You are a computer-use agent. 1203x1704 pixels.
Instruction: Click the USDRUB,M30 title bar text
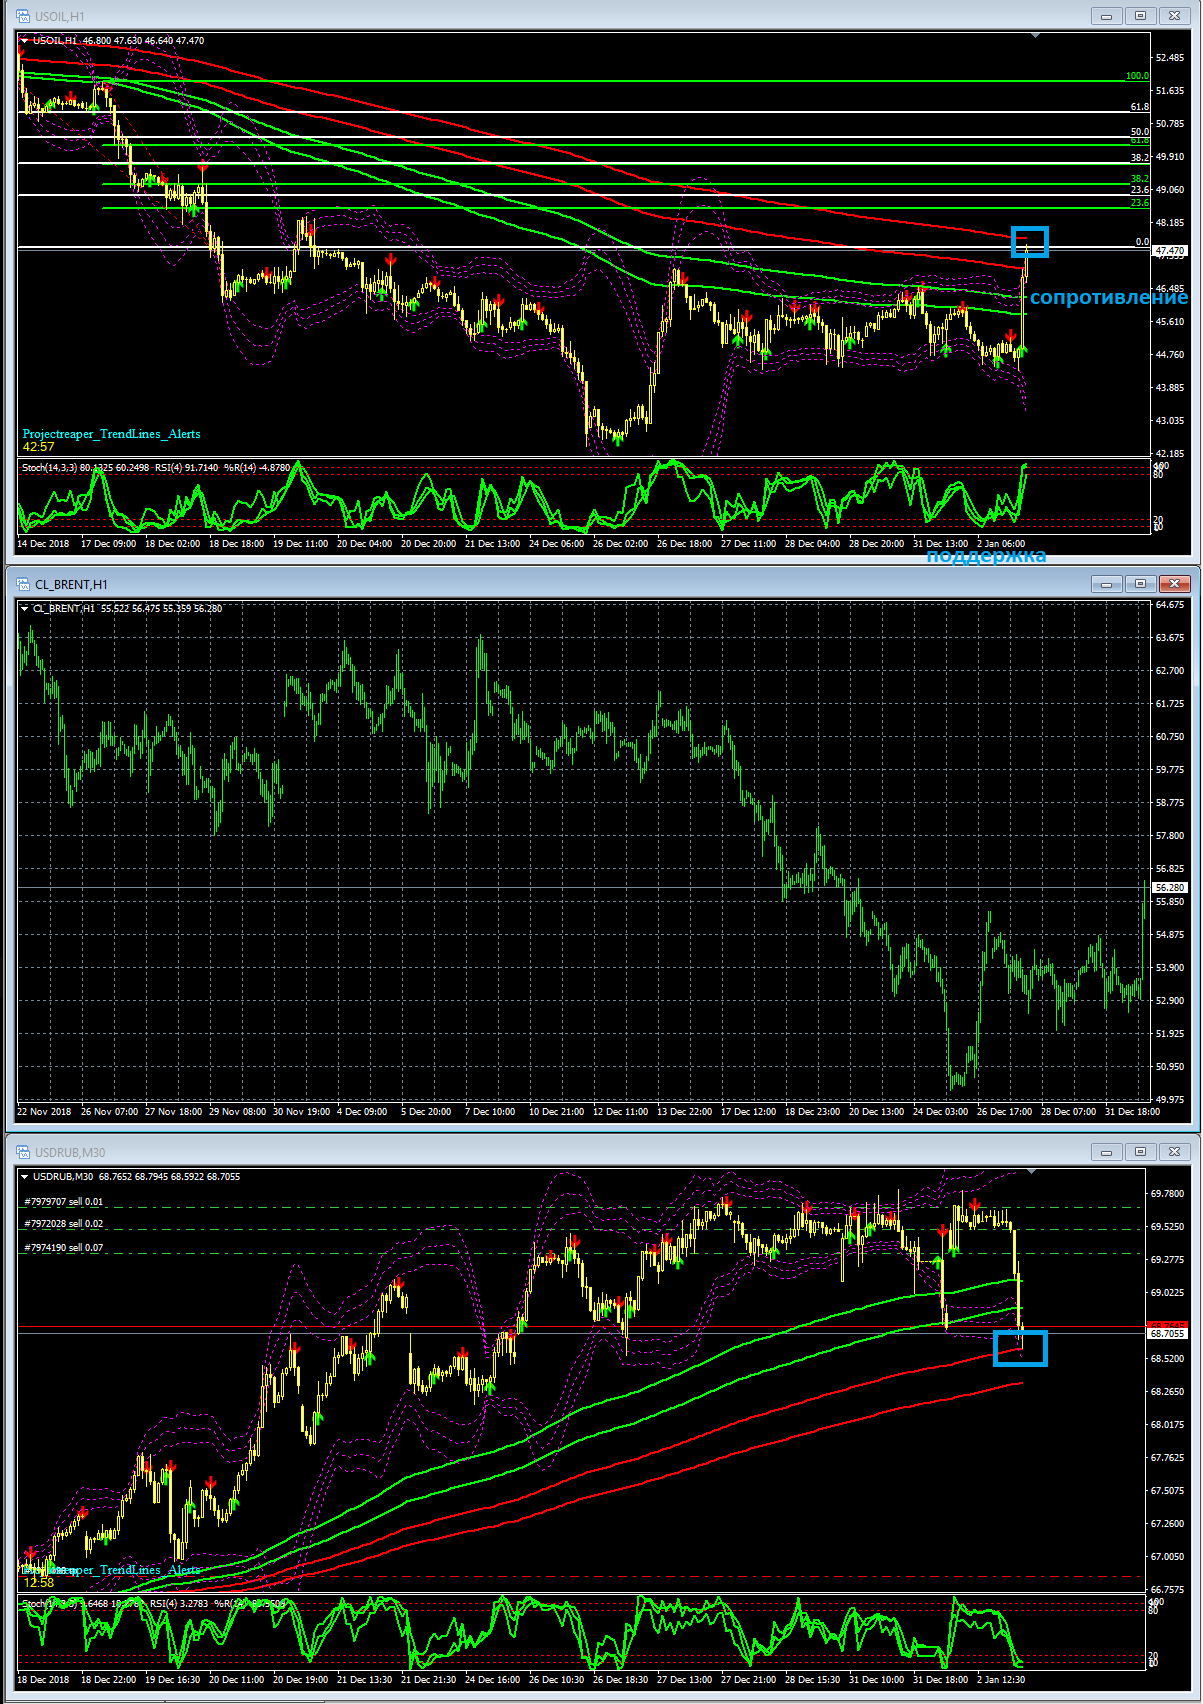tap(70, 1153)
